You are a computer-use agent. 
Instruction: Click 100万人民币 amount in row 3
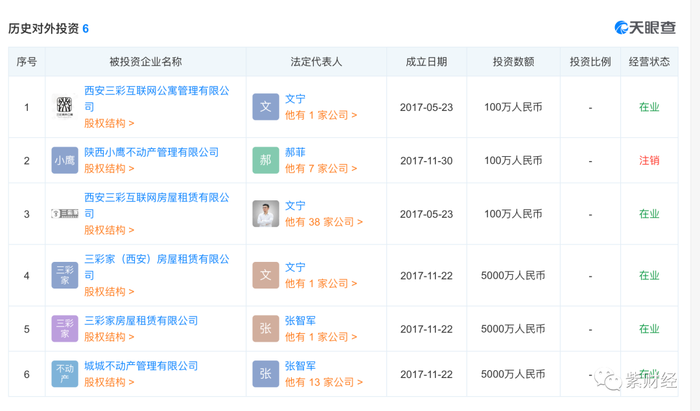point(513,214)
